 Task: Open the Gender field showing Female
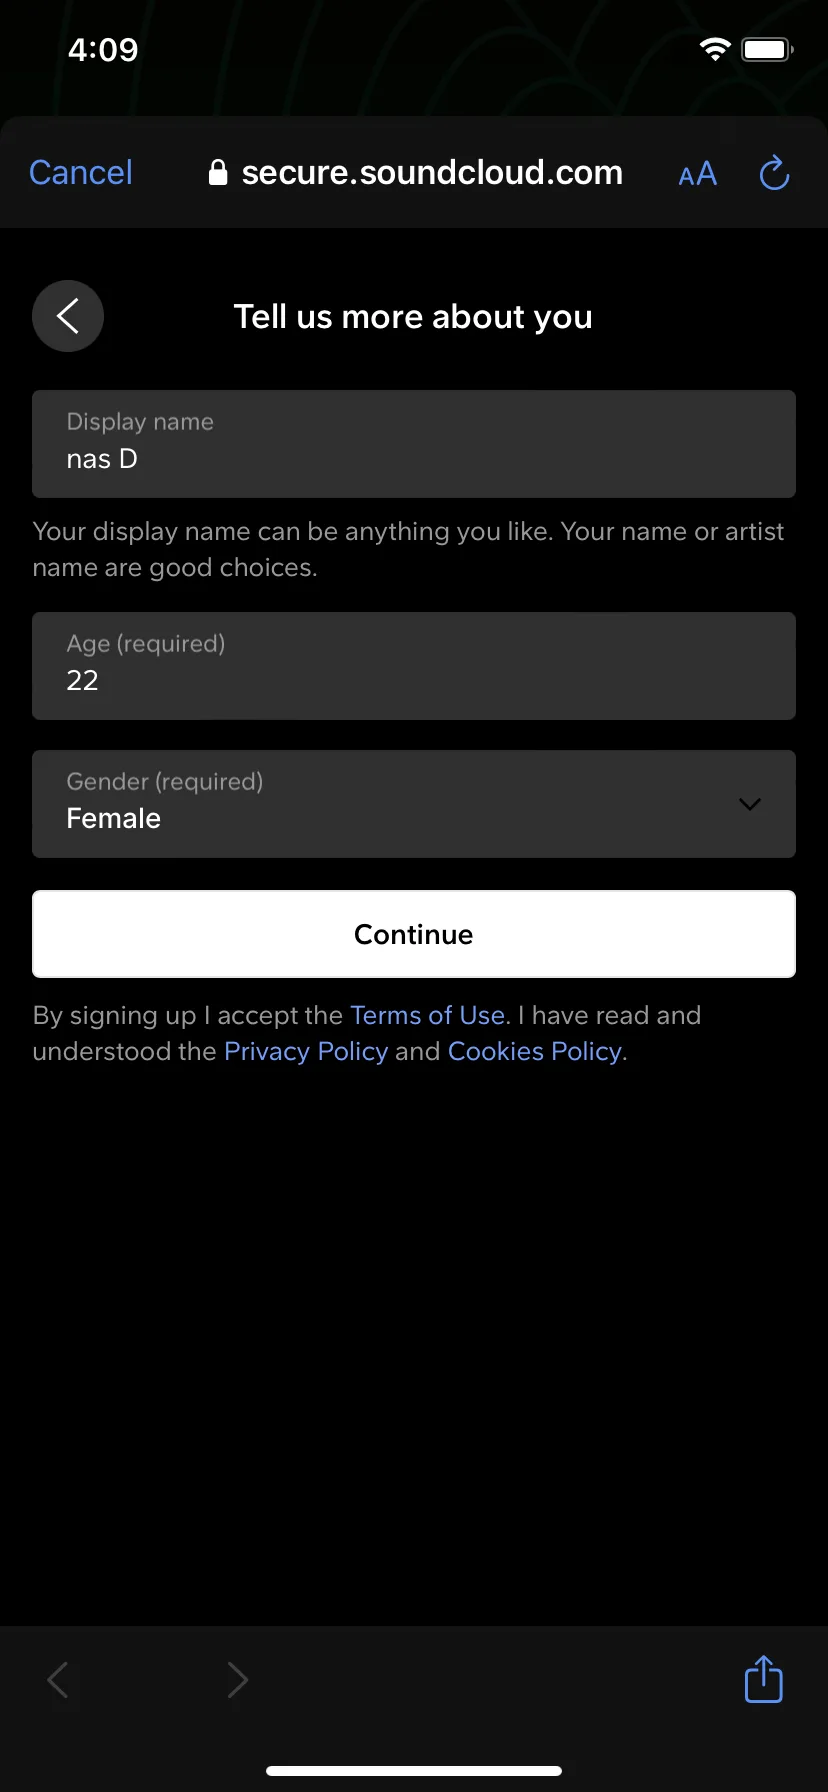coord(414,804)
